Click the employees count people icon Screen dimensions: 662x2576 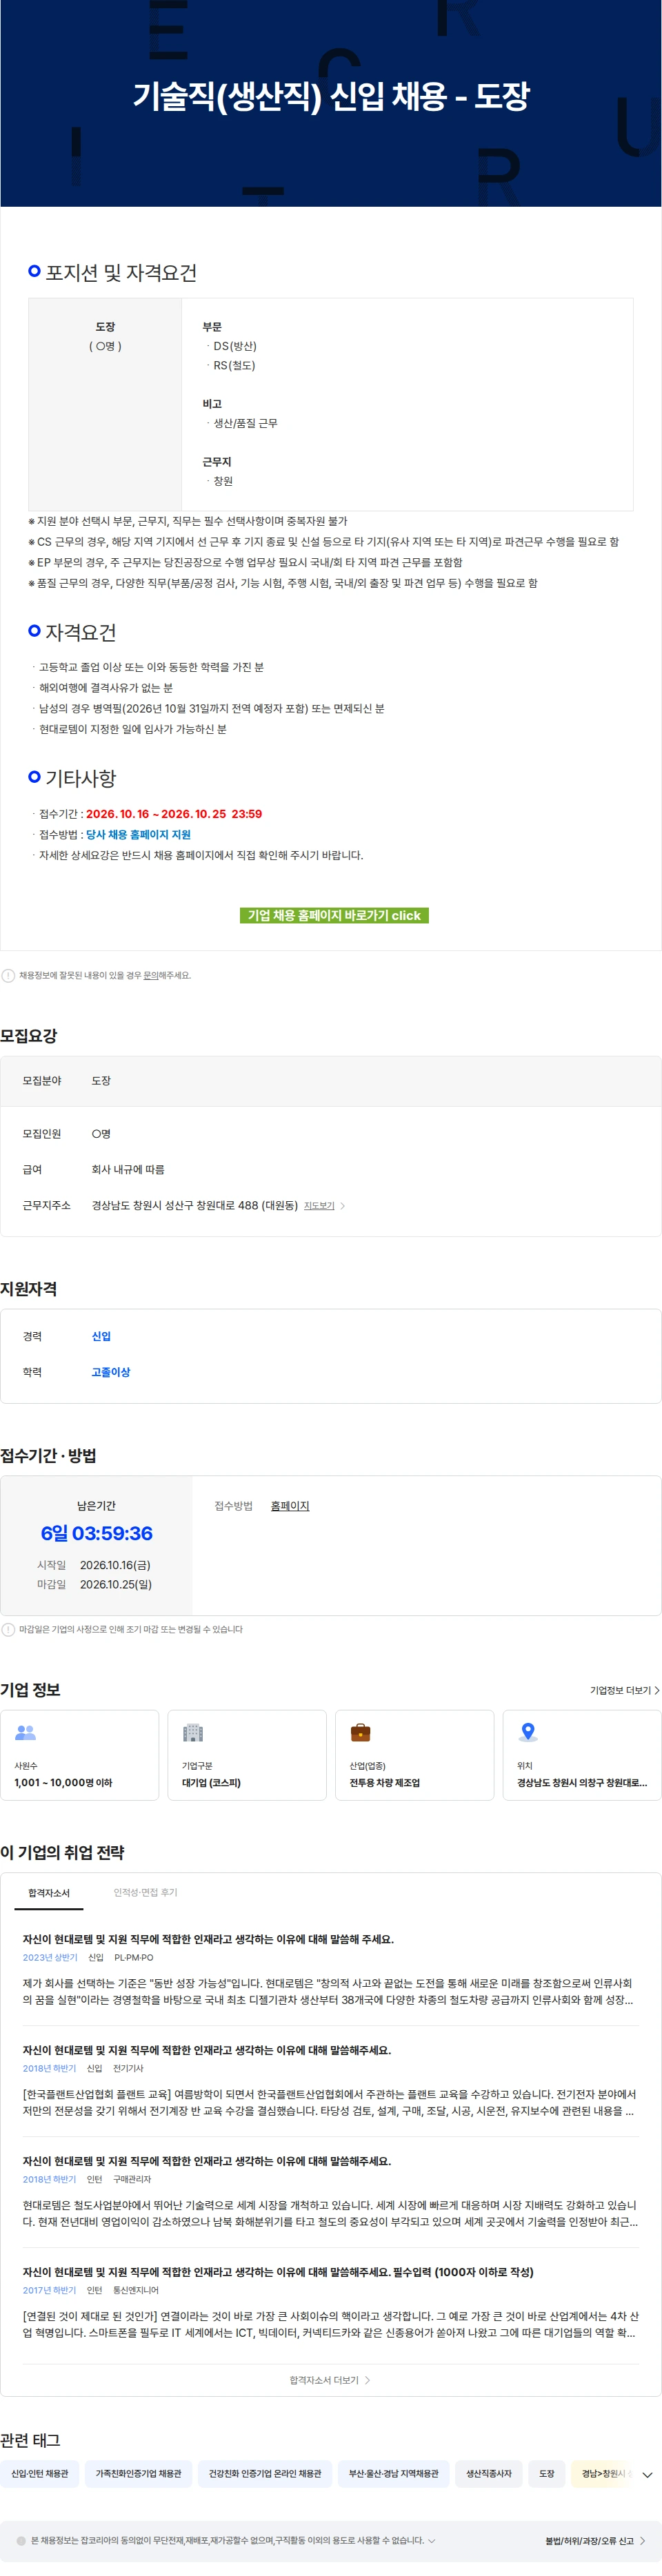click(25, 1732)
